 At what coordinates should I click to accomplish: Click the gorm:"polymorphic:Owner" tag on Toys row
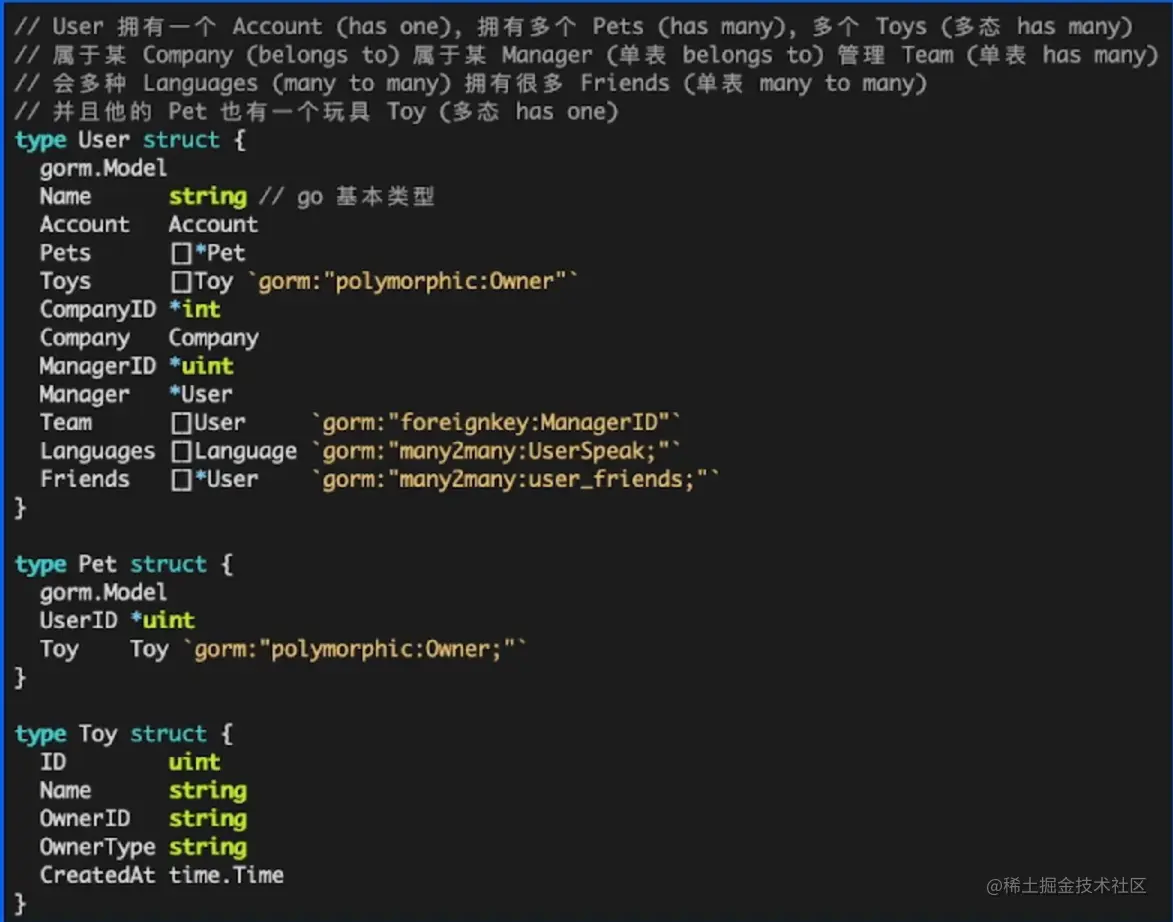click(x=413, y=281)
